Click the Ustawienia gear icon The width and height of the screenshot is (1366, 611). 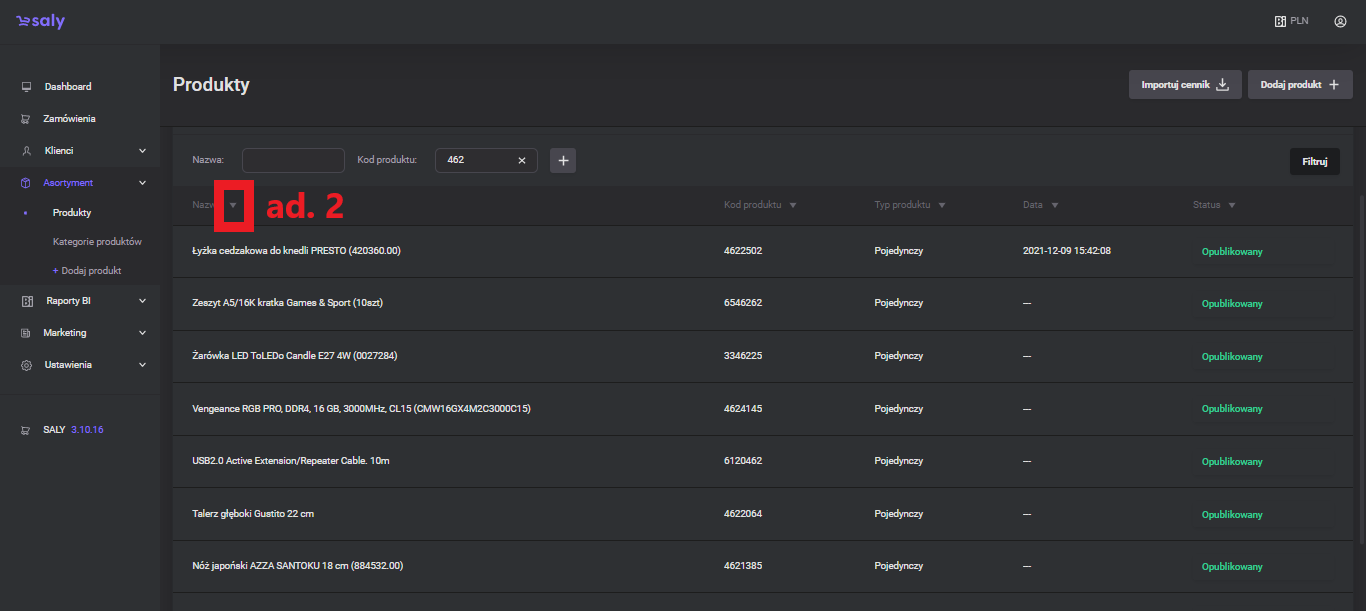[27, 365]
